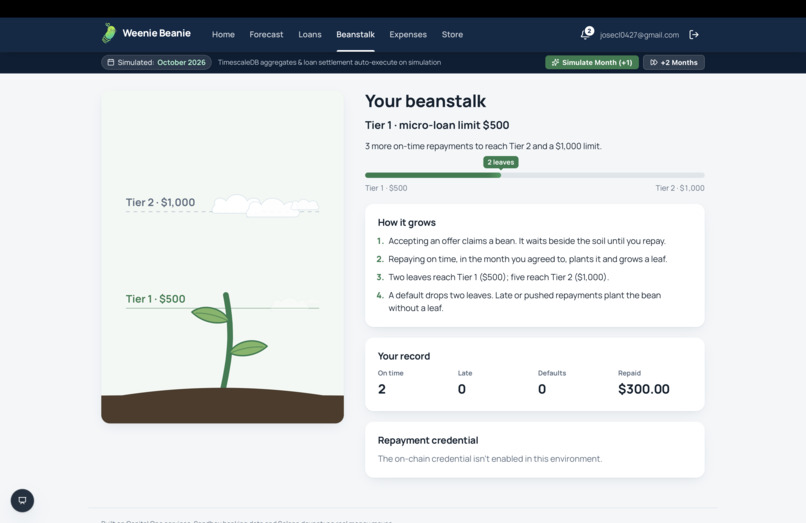The image size is (806, 523).
Task: Click the notification count badge
Action: tap(589, 31)
